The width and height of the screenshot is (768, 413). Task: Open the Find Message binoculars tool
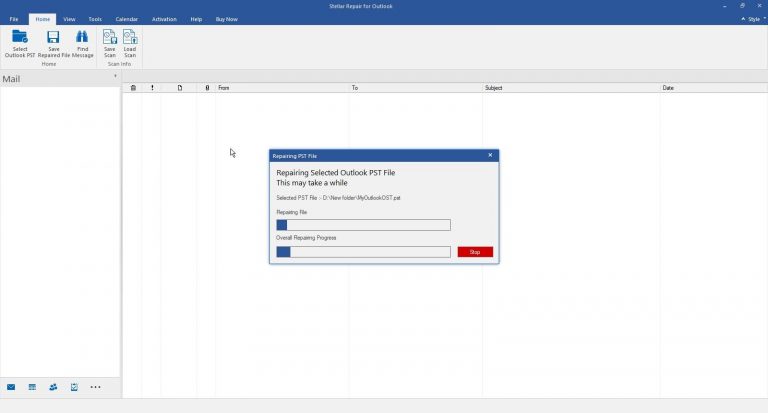click(82, 37)
